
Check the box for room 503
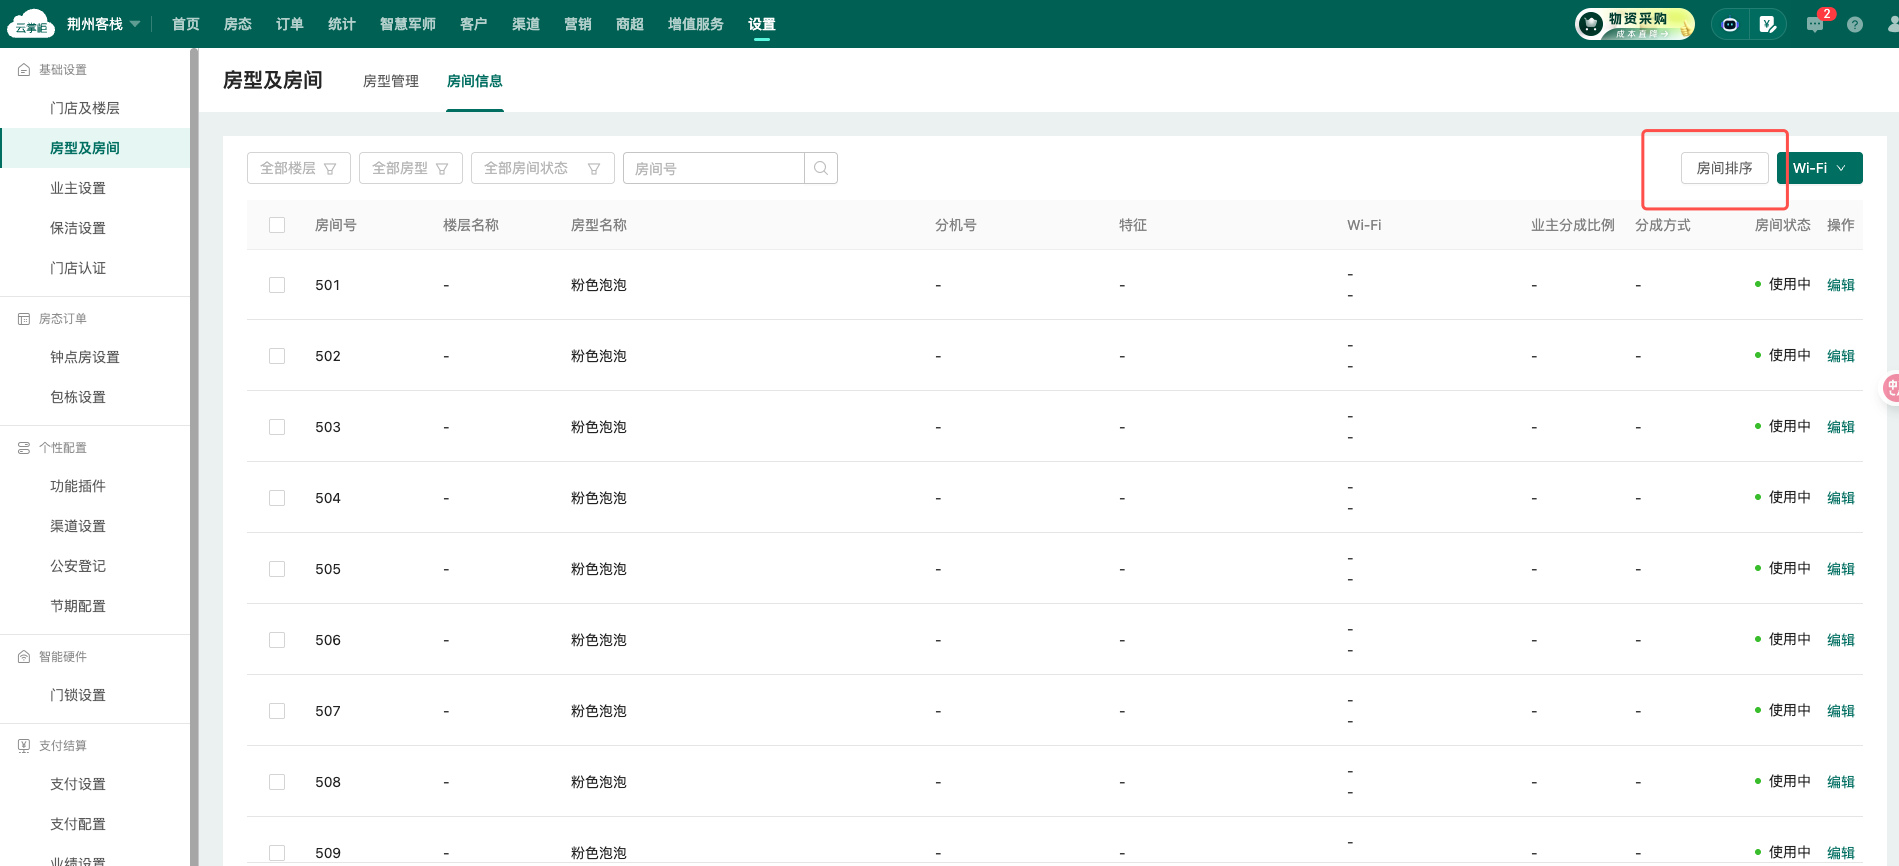277,427
